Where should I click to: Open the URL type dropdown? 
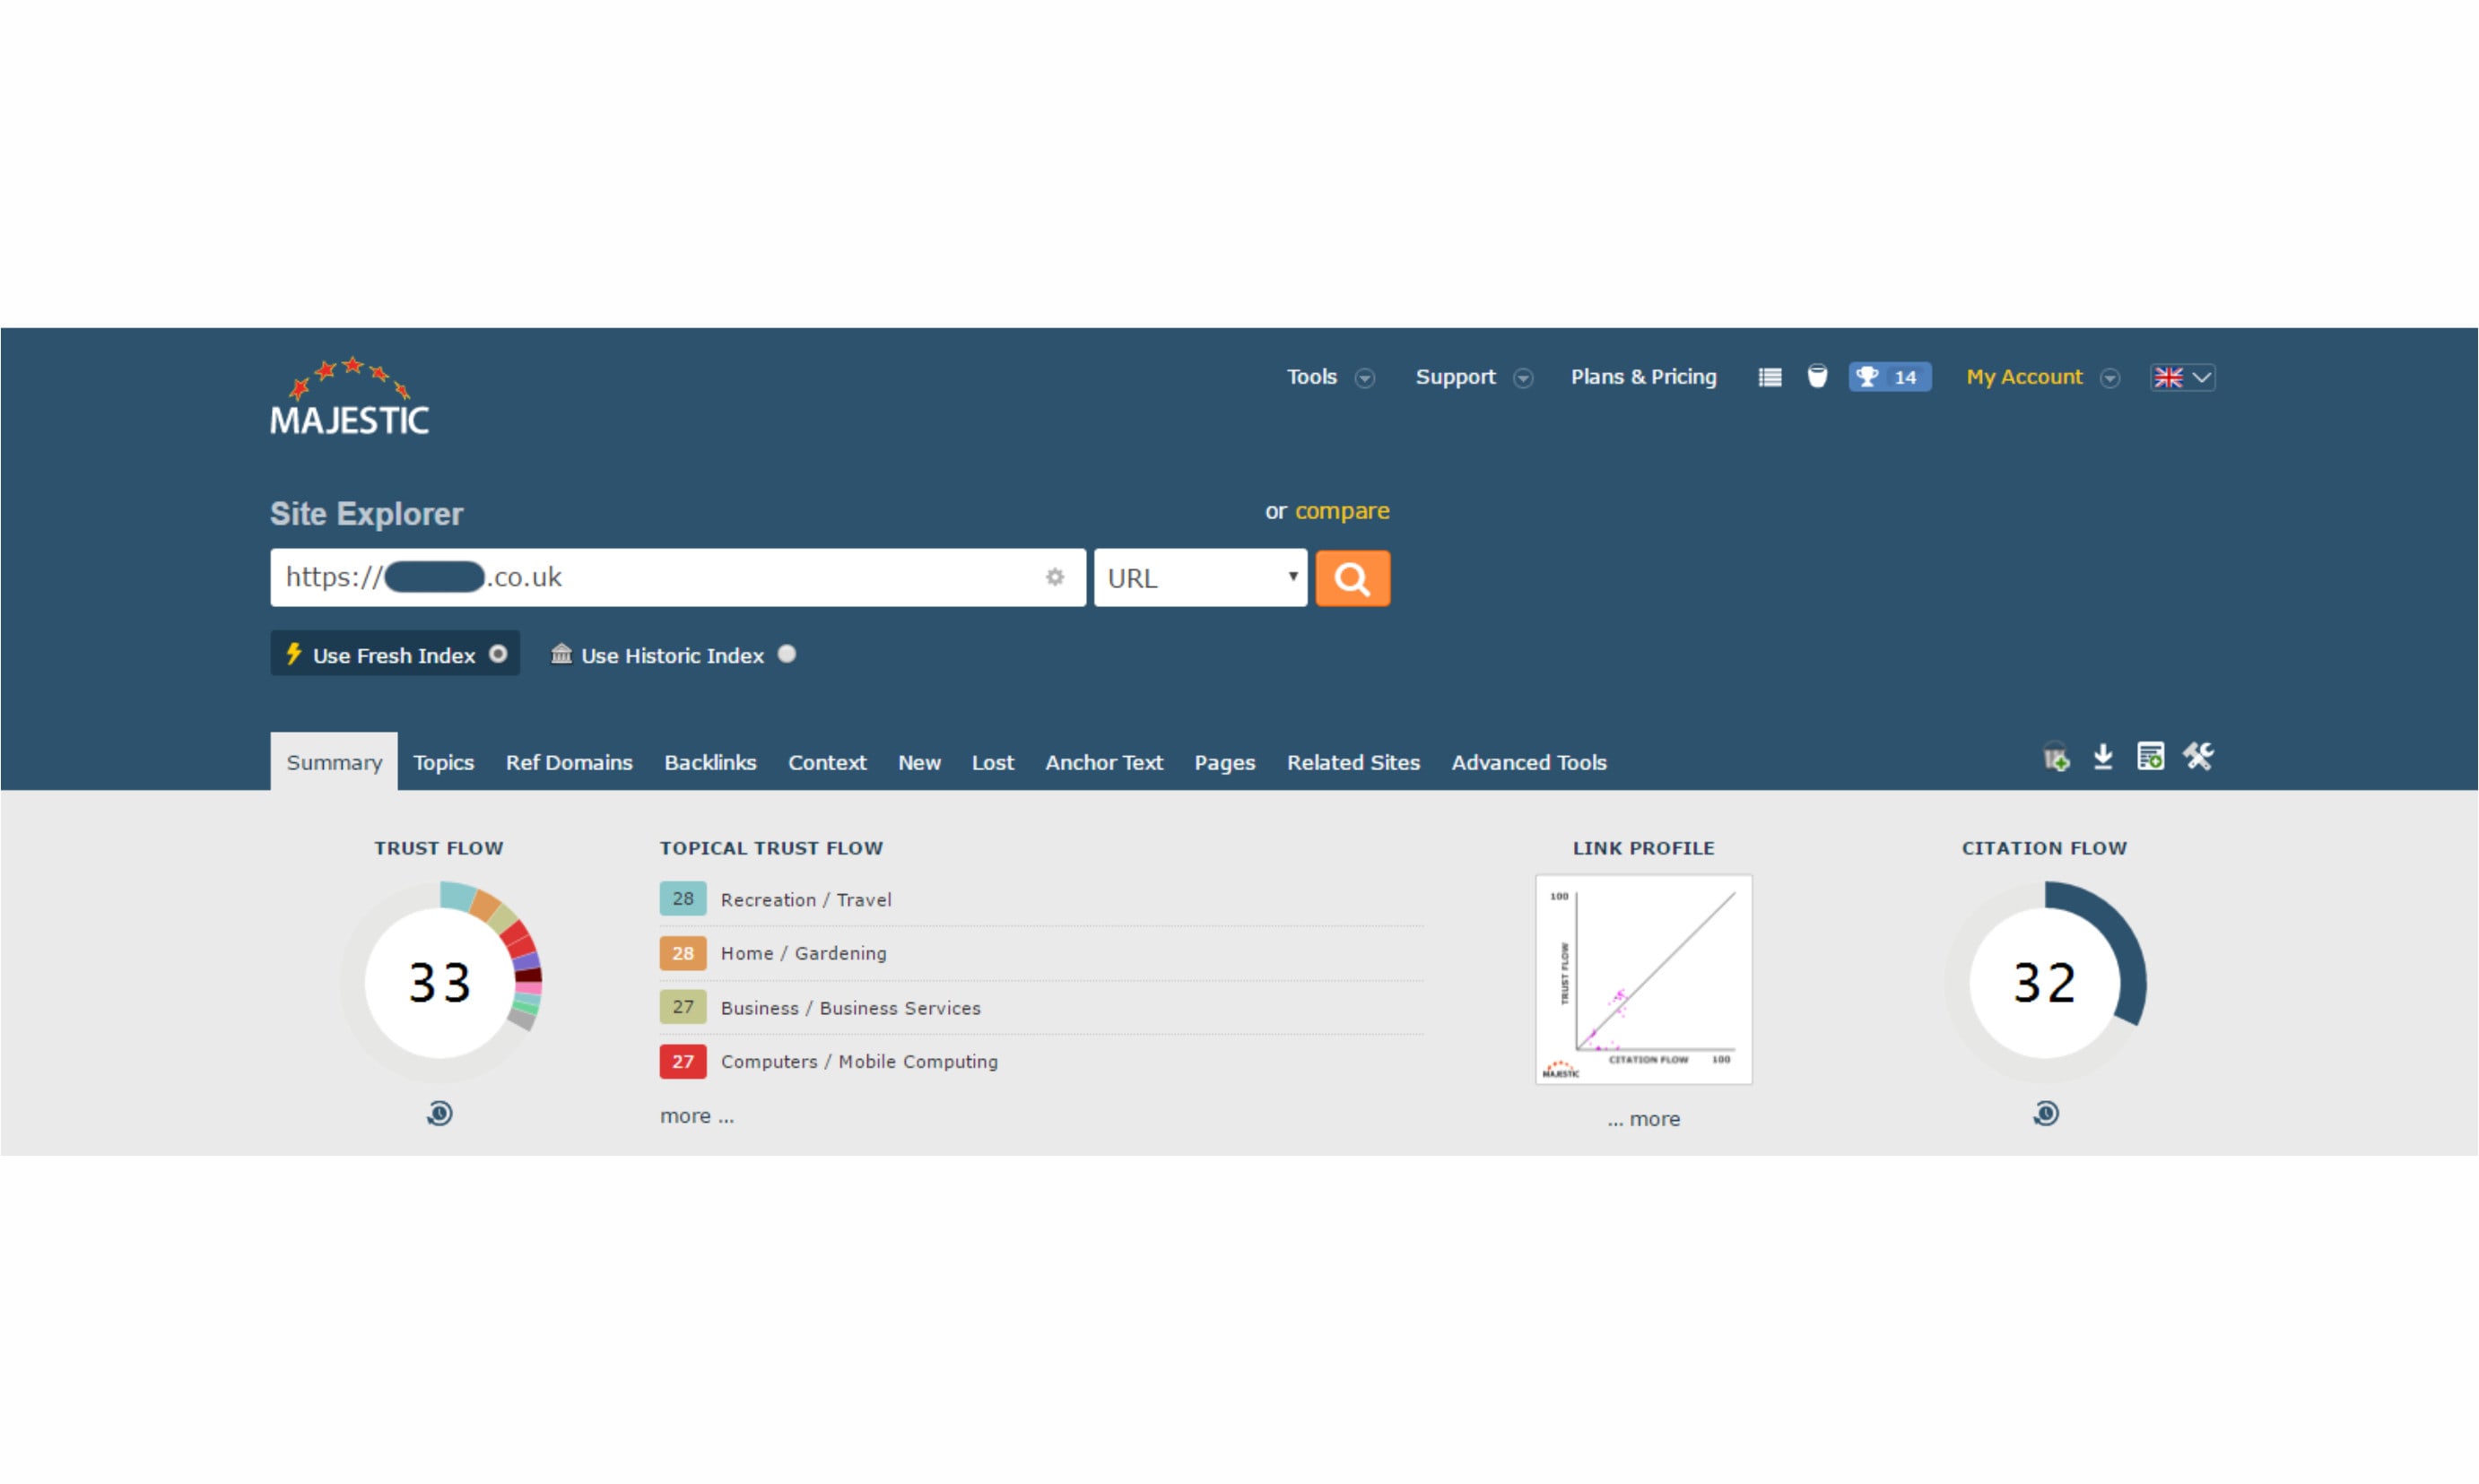[x=1200, y=578]
